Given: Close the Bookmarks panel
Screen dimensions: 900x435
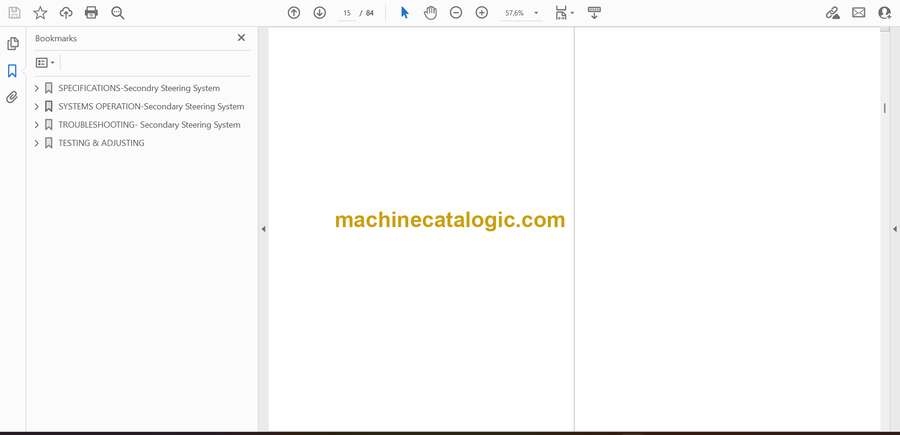Looking at the screenshot, I should [x=241, y=38].
